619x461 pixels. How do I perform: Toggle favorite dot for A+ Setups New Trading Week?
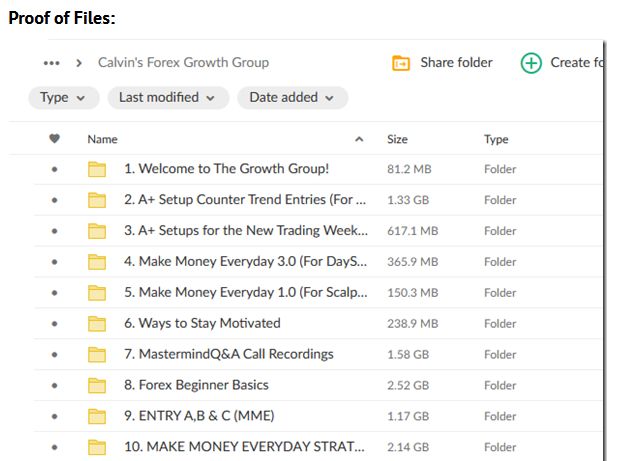(x=54, y=231)
